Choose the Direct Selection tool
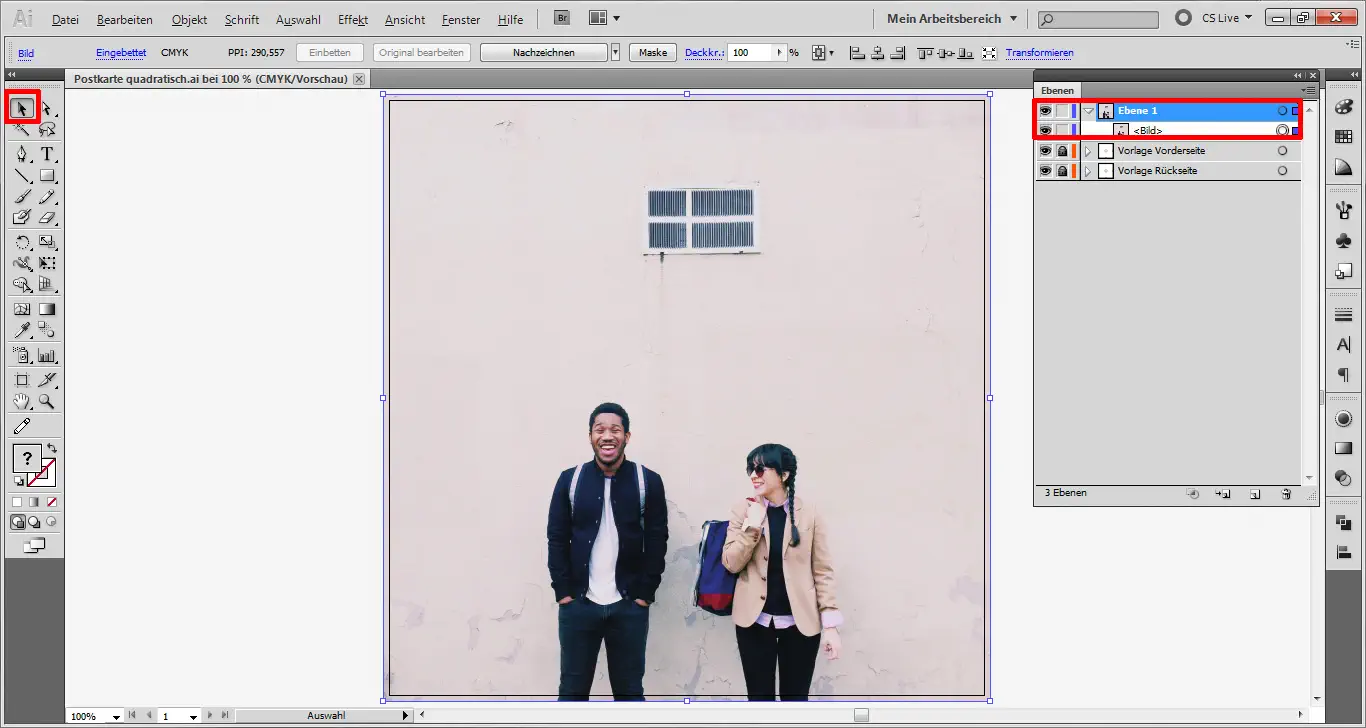The image size is (1366, 728). [x=47, y=108]
